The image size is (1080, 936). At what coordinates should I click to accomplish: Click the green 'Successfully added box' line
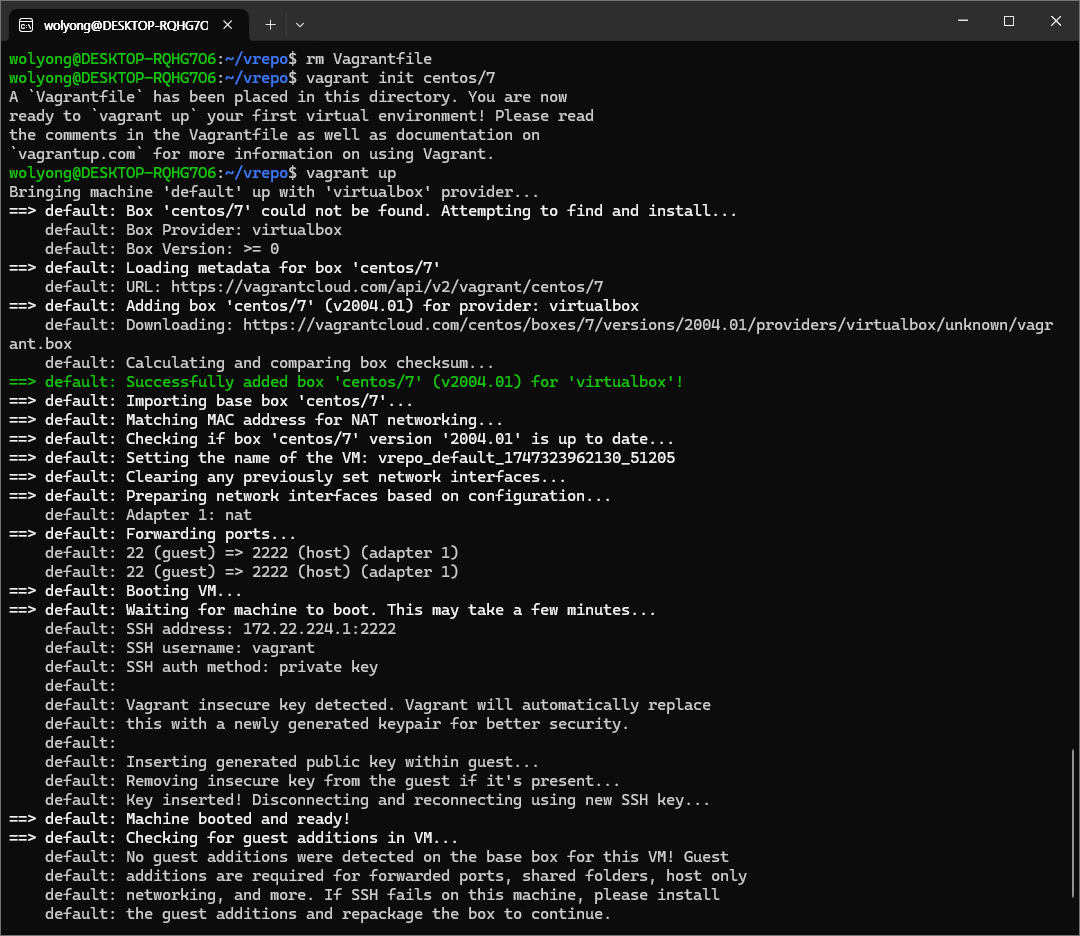point(404,382)
